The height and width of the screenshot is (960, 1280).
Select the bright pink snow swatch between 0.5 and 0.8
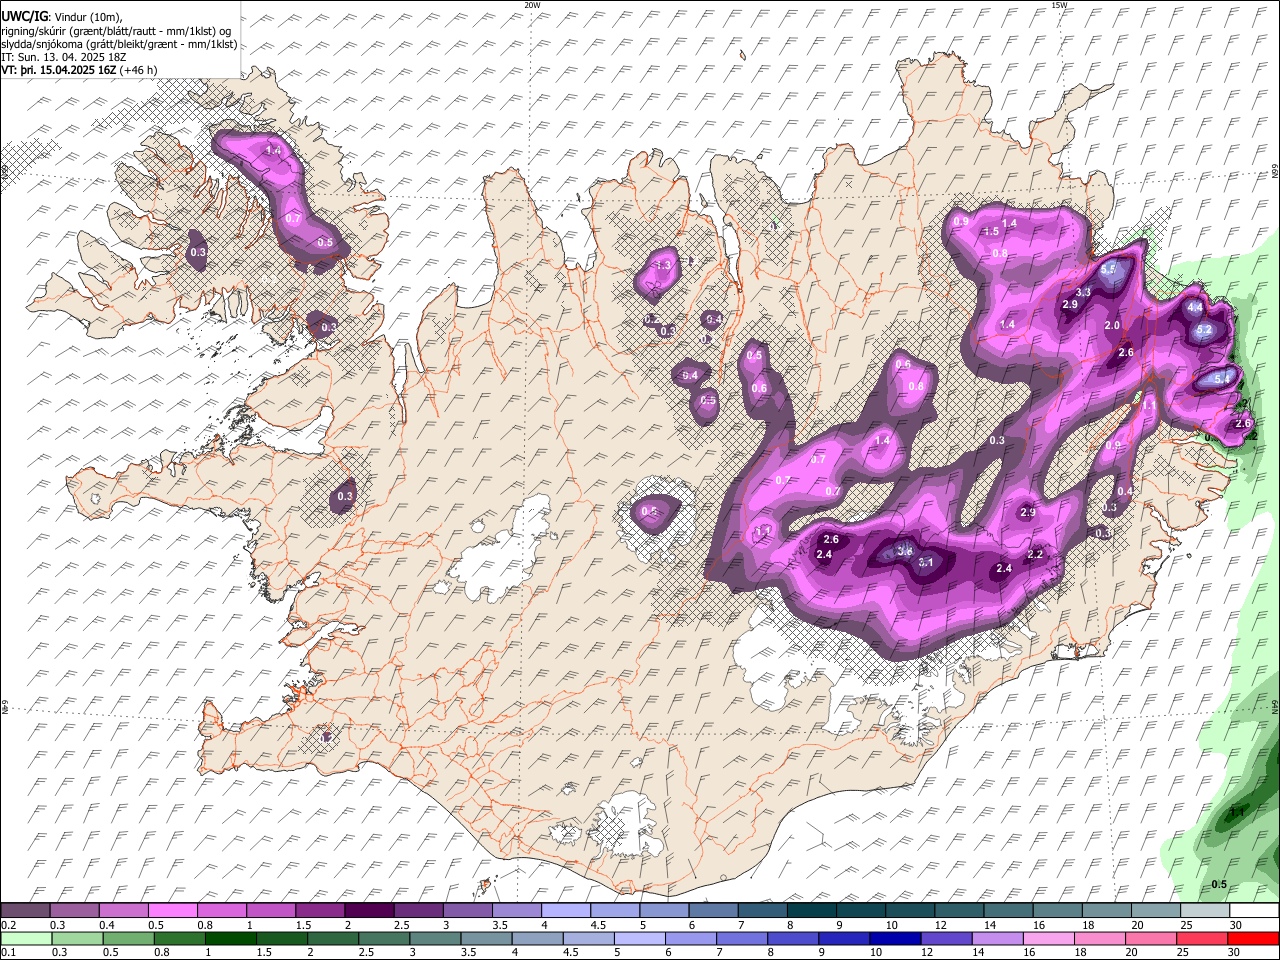(x=172, y=910)
